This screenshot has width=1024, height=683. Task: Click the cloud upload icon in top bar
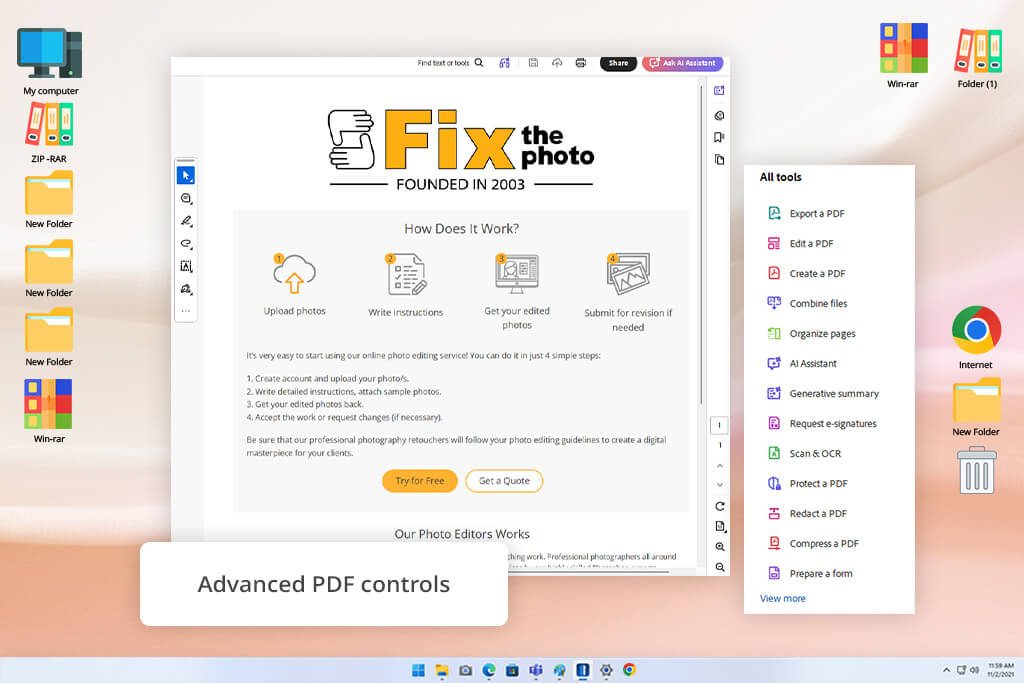click(557, 63)
